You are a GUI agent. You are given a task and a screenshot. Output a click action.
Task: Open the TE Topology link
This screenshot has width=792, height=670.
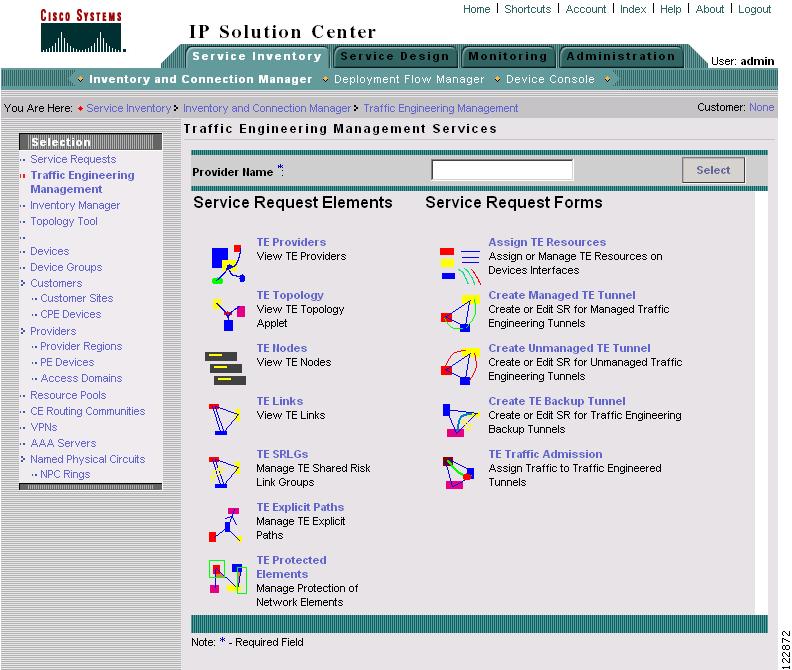pyautogui.click(x=290, y=295)
